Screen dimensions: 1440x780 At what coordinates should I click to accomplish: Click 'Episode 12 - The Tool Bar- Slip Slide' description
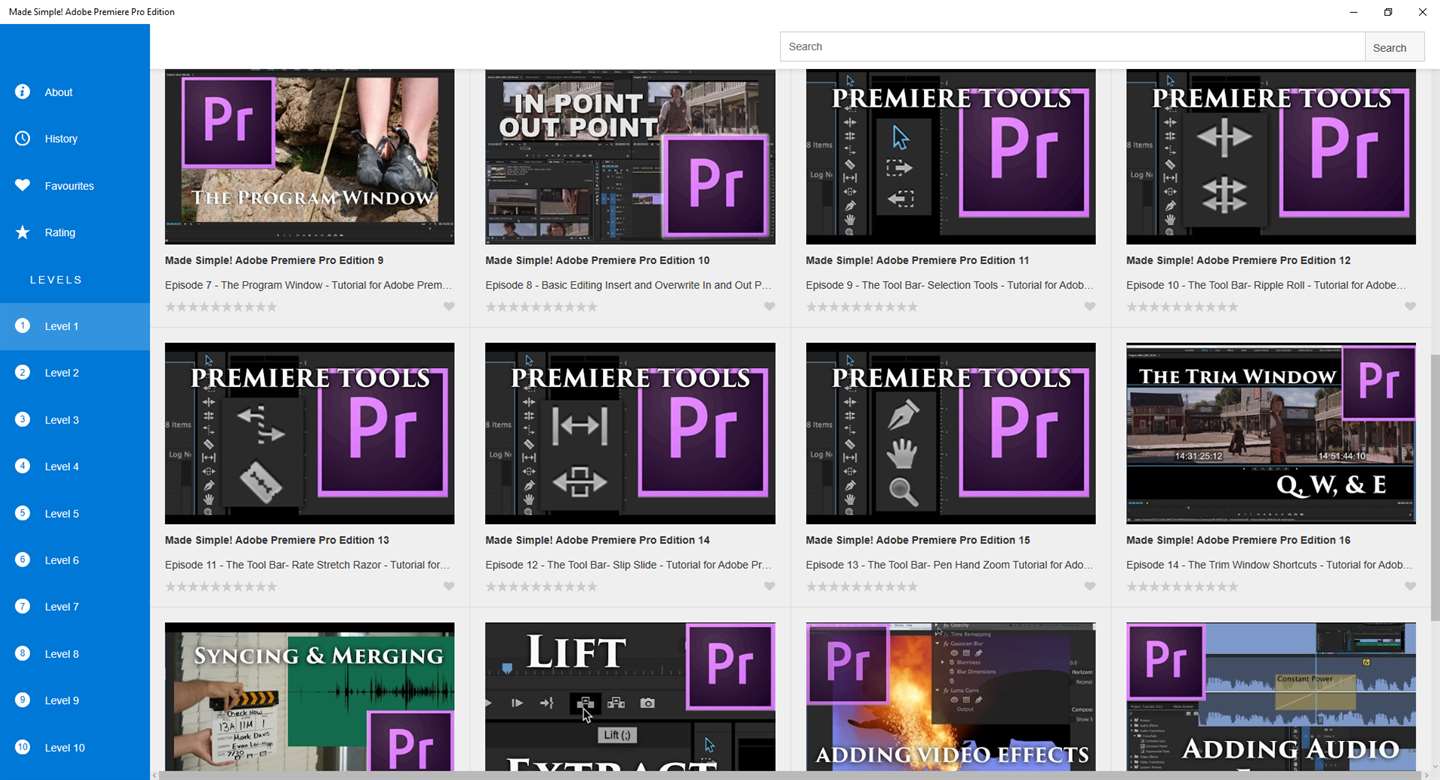(628, 565)
